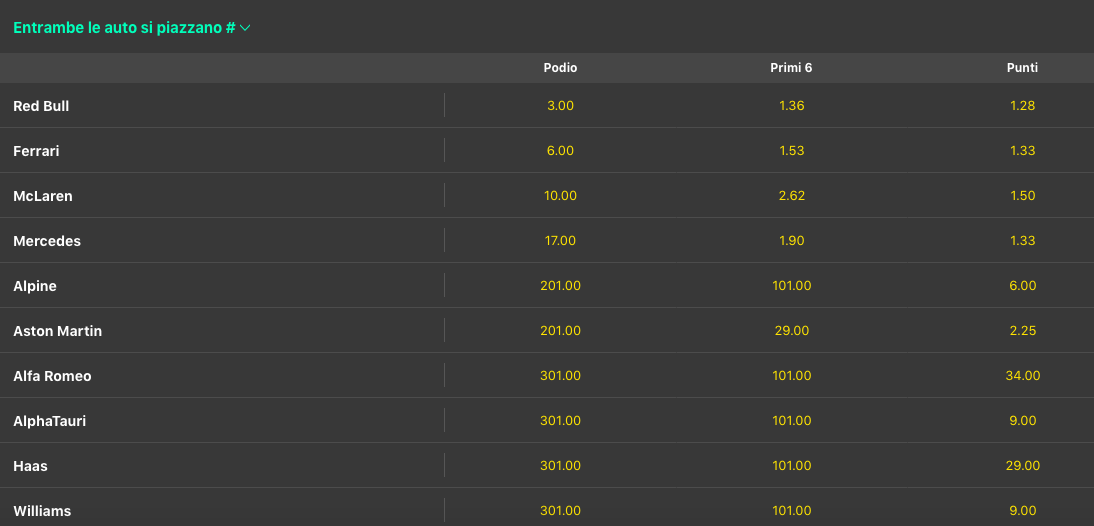Choose Alfa Romeo Punti odds 34.00
This screenshot has width=1094, height=526.
1022,376
